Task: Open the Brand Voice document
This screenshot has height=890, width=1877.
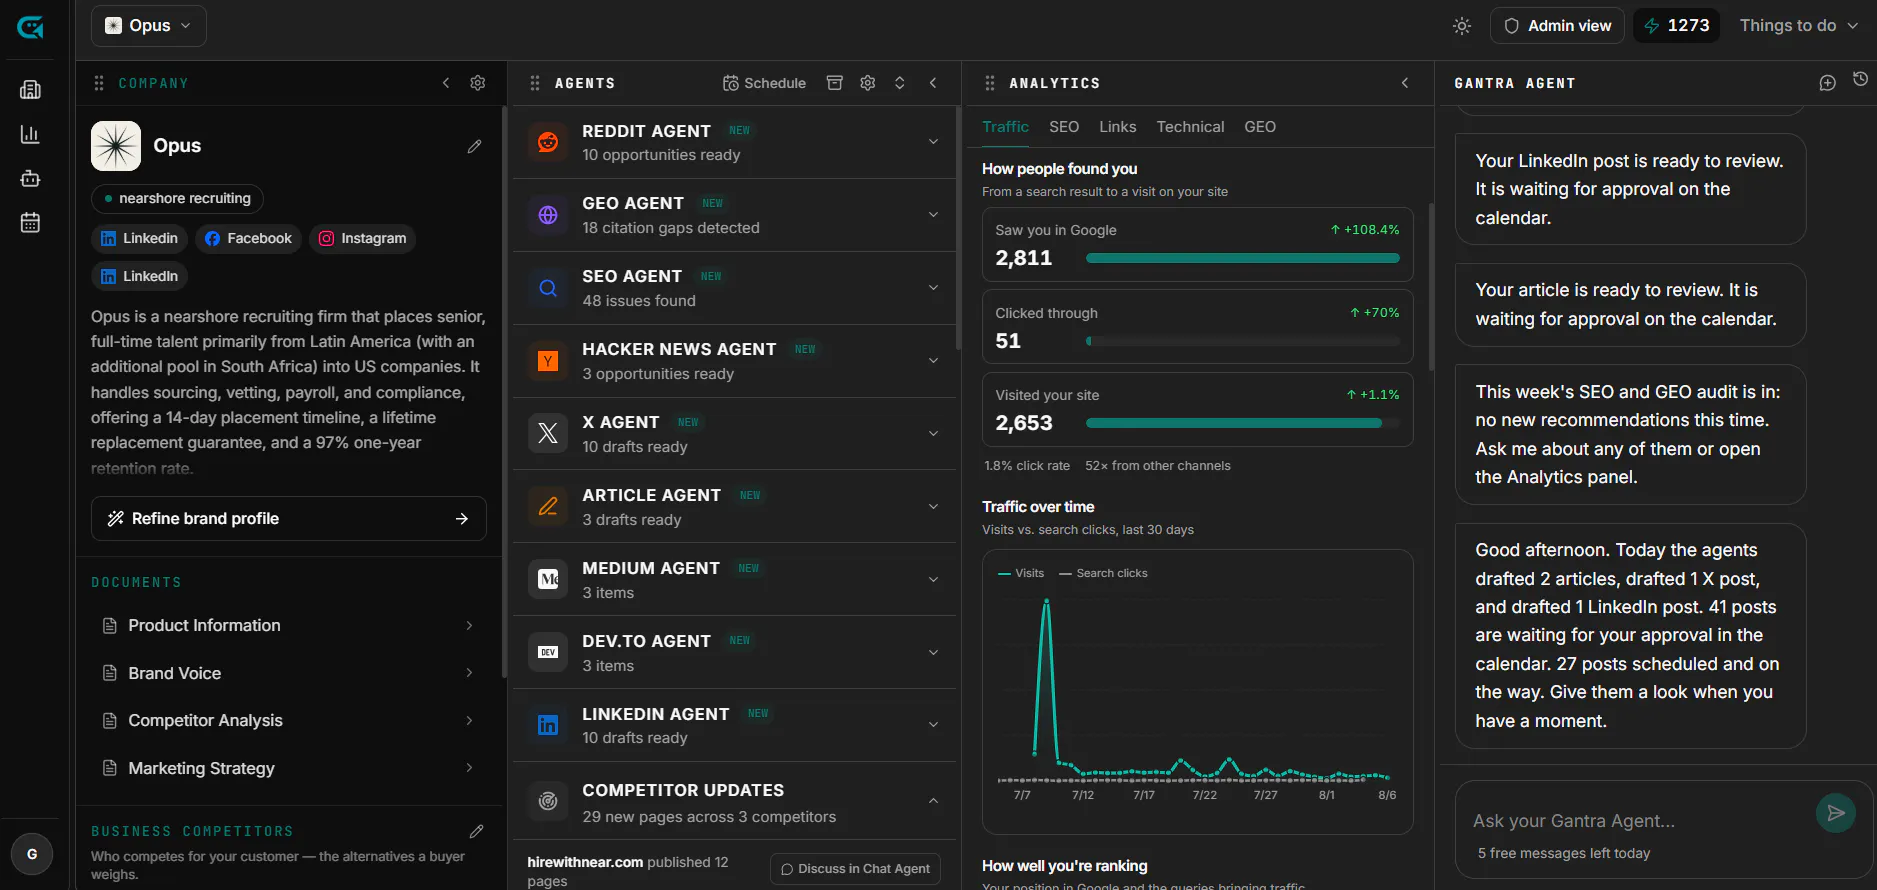Action: (289, 673)
